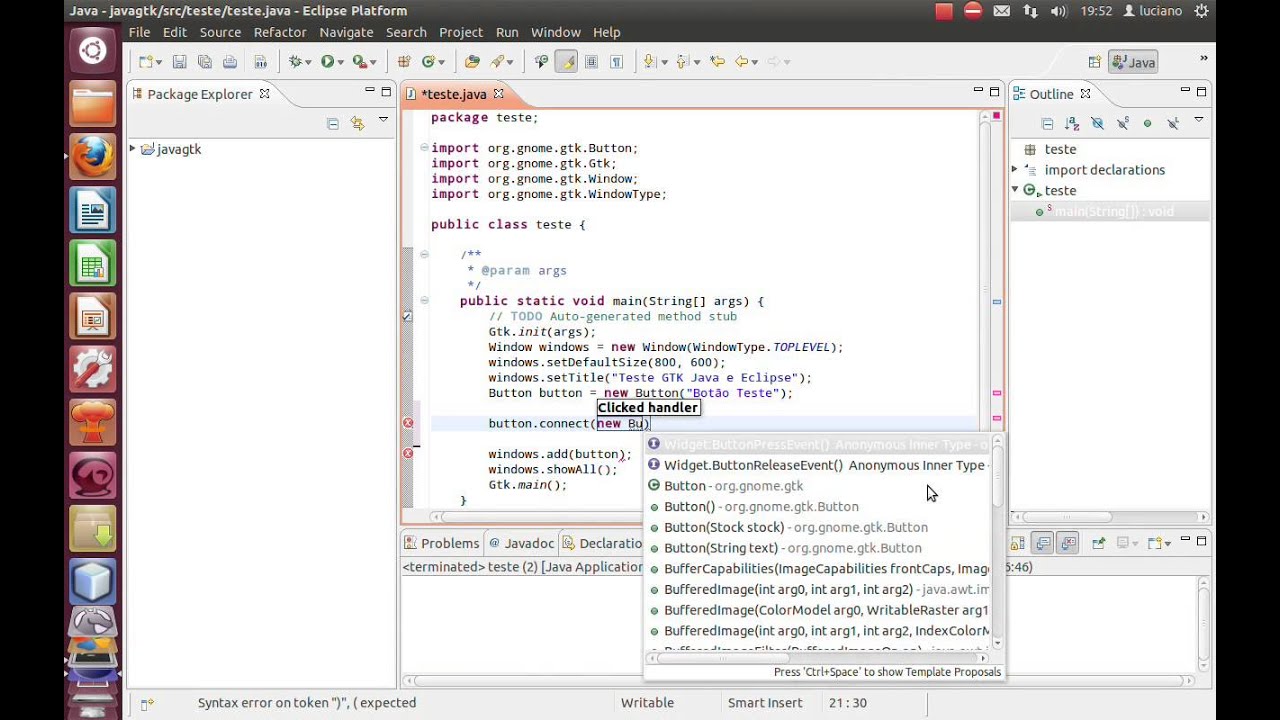Collapse All in Package Explorer toolbar
The image size is (1280, 720).
click(x=333, y=123)
